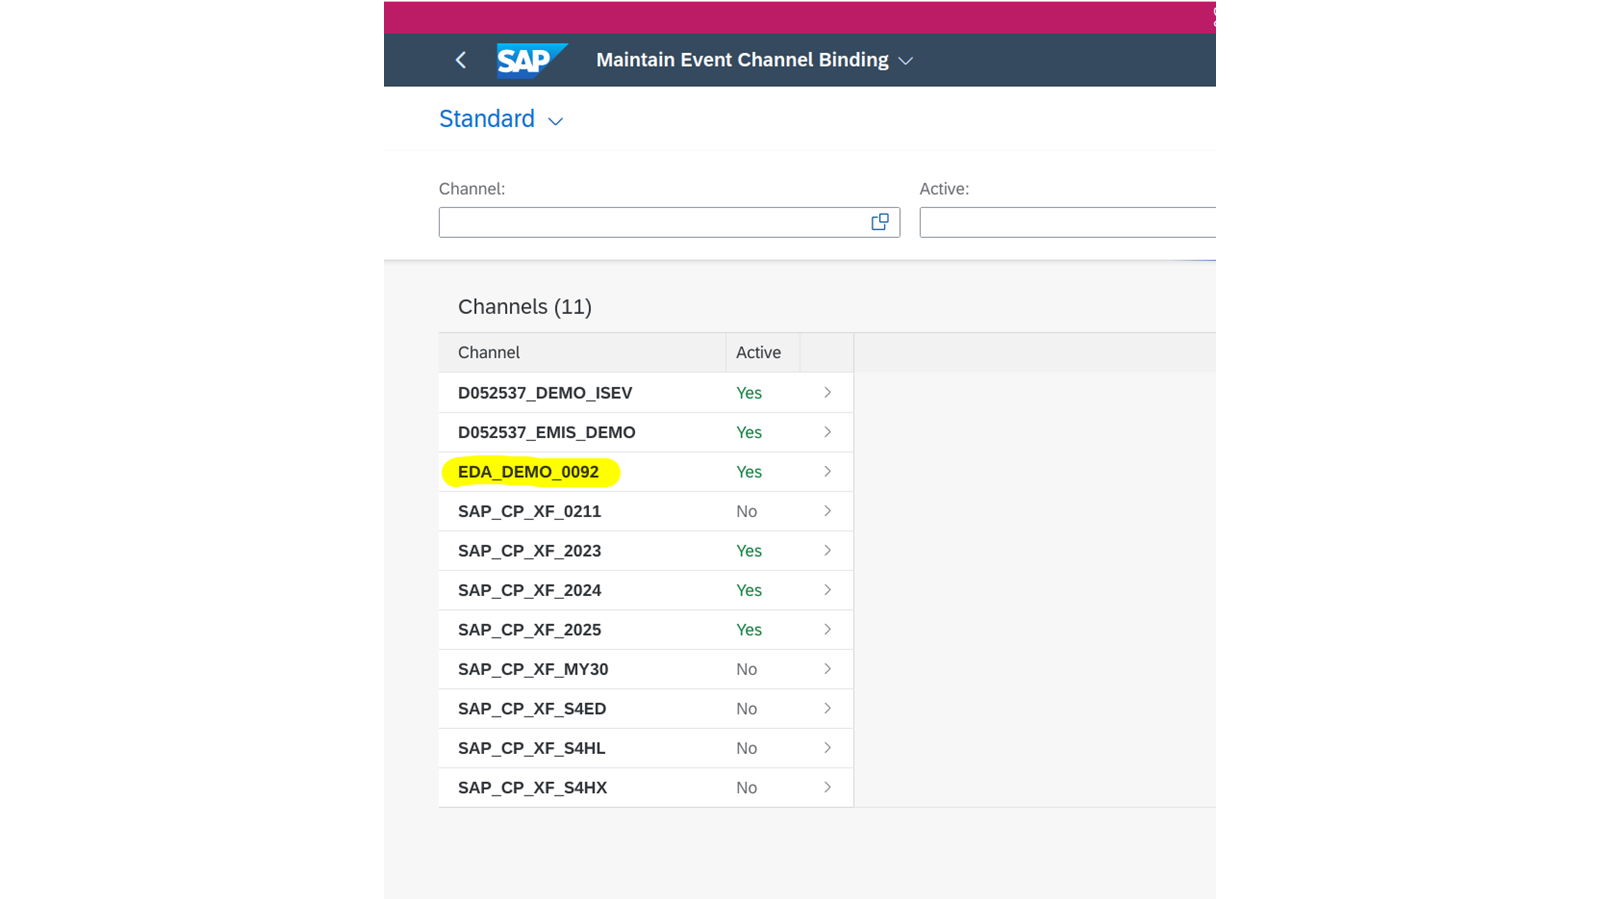
Task: Select channel SAP_CP_XF_2023
Action: pyautogui.click(x=530, y=551)
